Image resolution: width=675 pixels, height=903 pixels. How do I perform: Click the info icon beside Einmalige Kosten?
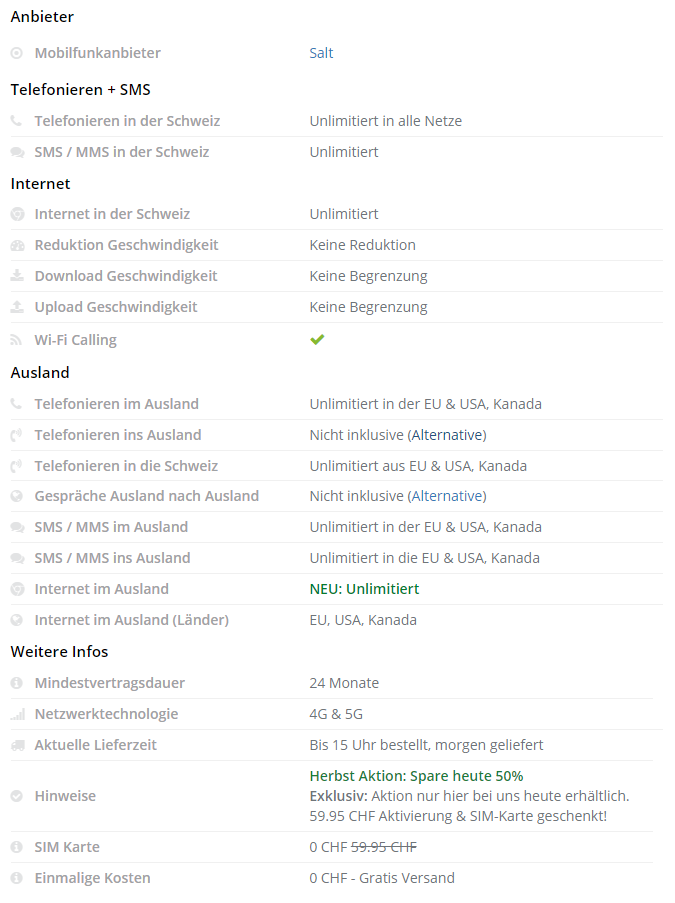[x=17, y=879]
